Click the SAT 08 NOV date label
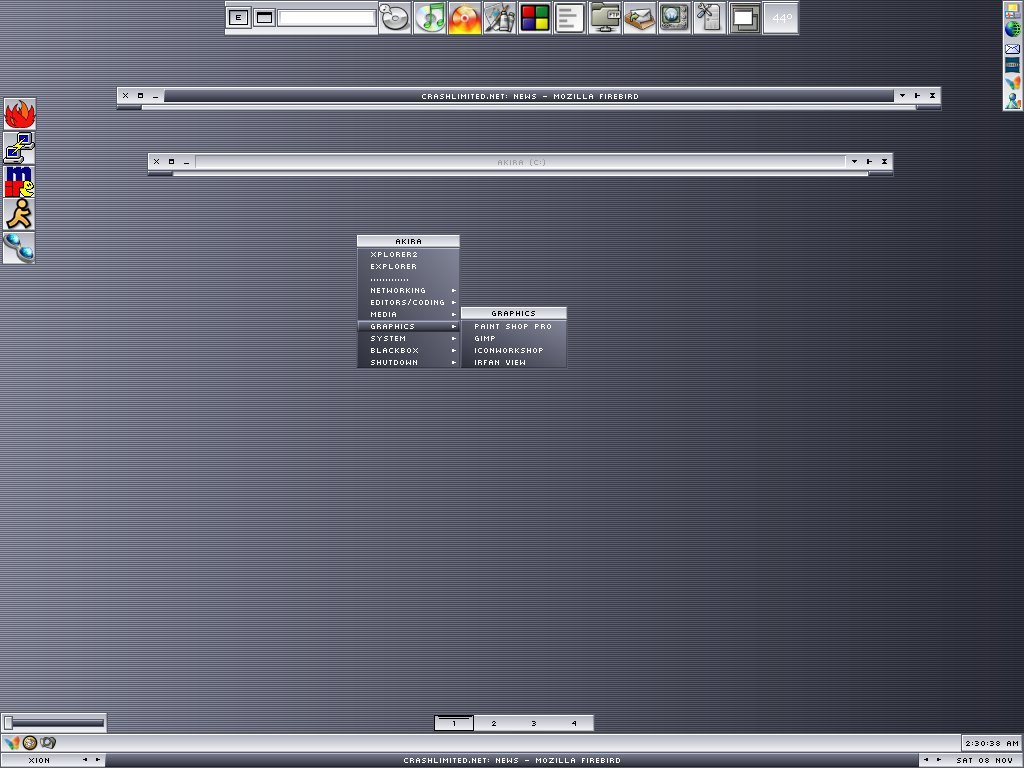The image size is (1024, 768). 984,760
